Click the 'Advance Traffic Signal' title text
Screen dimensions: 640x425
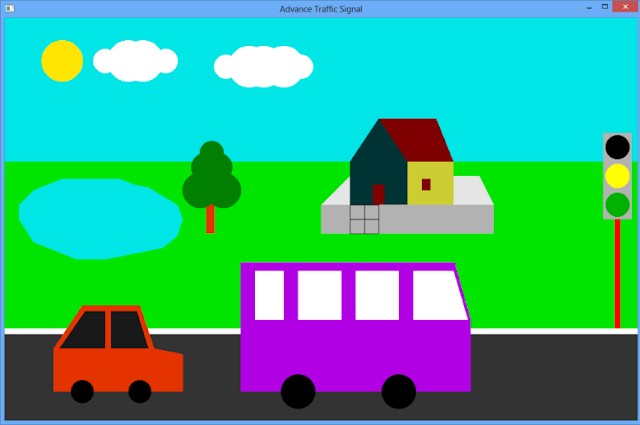coord(321,9)
